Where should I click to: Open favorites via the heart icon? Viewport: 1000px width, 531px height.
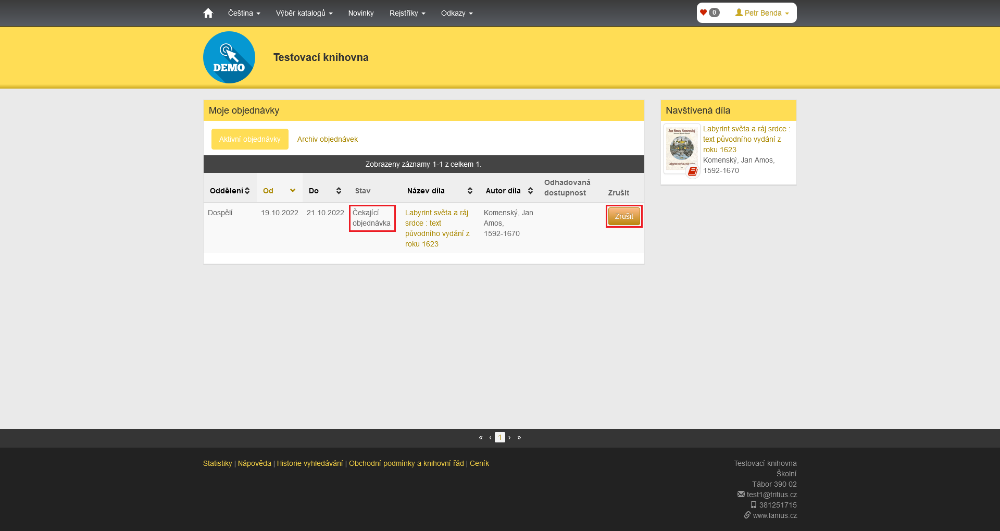click(709, 13)
